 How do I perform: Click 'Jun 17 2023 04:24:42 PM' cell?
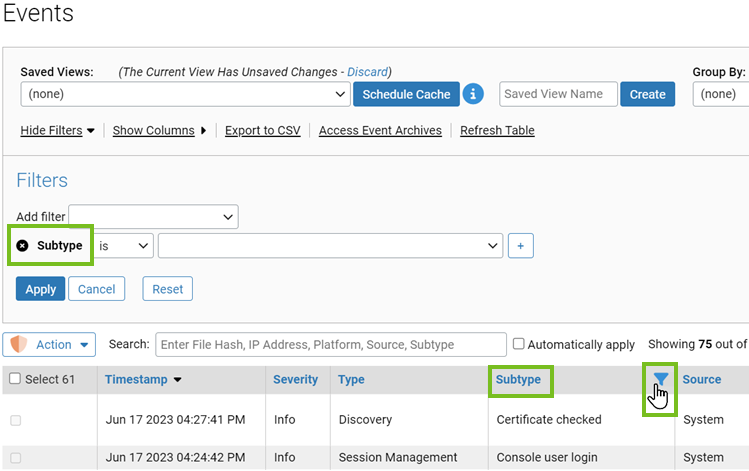click(x=175, y=457)
